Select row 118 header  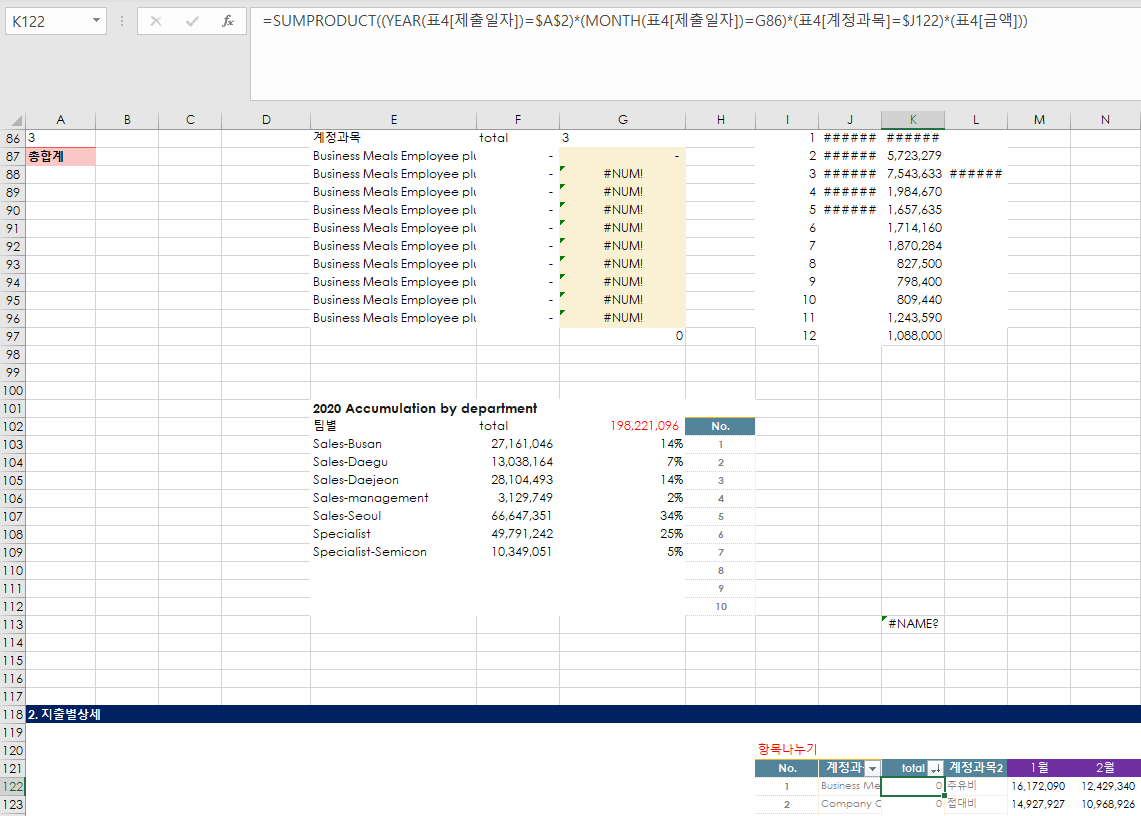[x=13, y=715]
